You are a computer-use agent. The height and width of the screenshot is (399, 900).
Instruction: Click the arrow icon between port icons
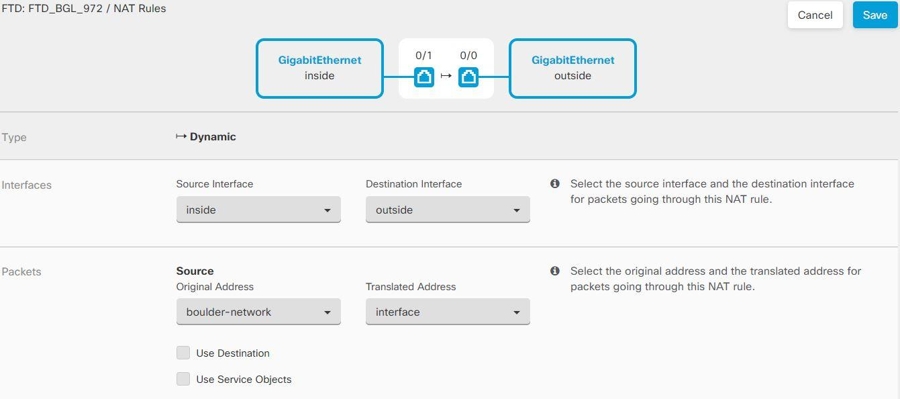tap(446, 76)
